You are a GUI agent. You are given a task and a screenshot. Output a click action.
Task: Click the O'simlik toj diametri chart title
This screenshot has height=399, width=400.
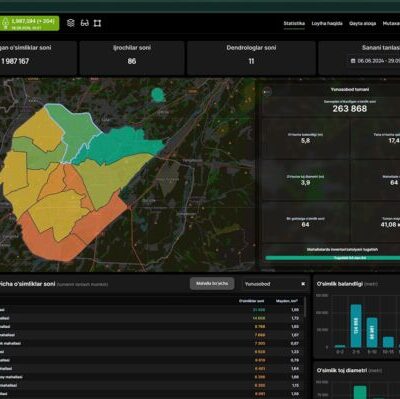point(342,371)
